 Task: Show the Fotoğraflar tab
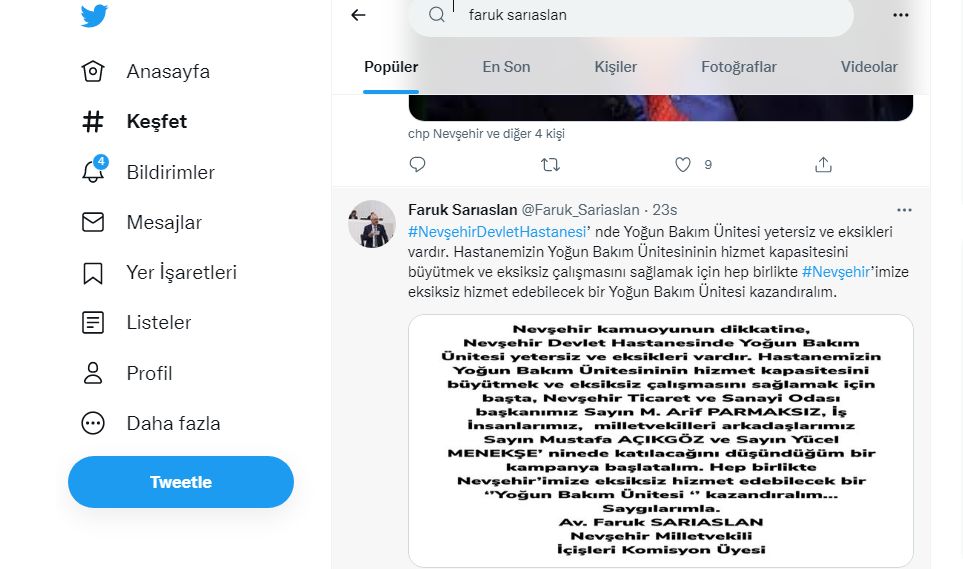tap(738, 67)
